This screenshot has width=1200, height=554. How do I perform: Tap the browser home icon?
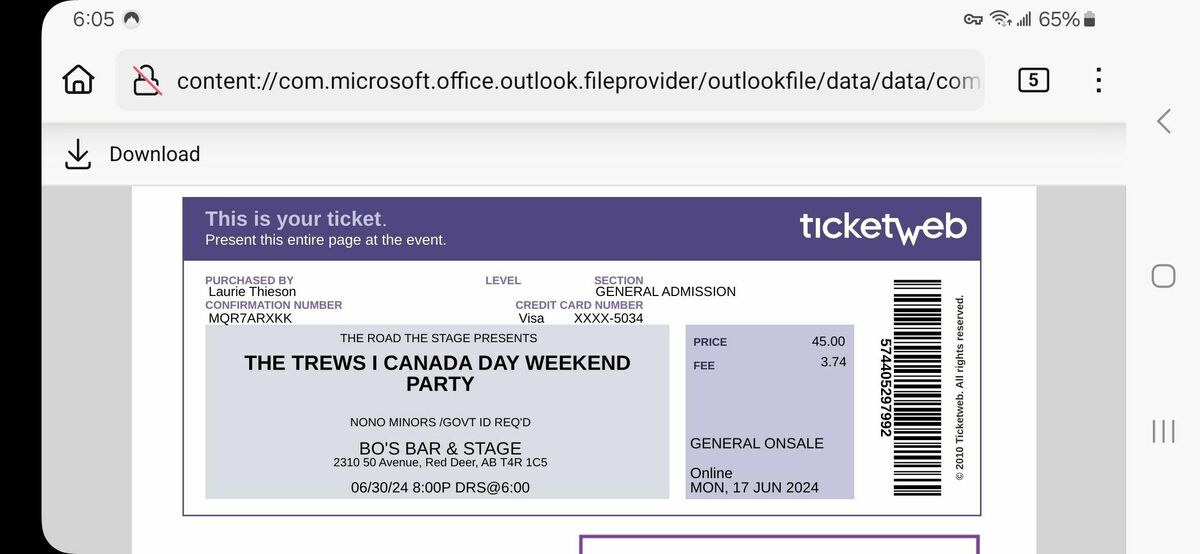tap(78, 80)
